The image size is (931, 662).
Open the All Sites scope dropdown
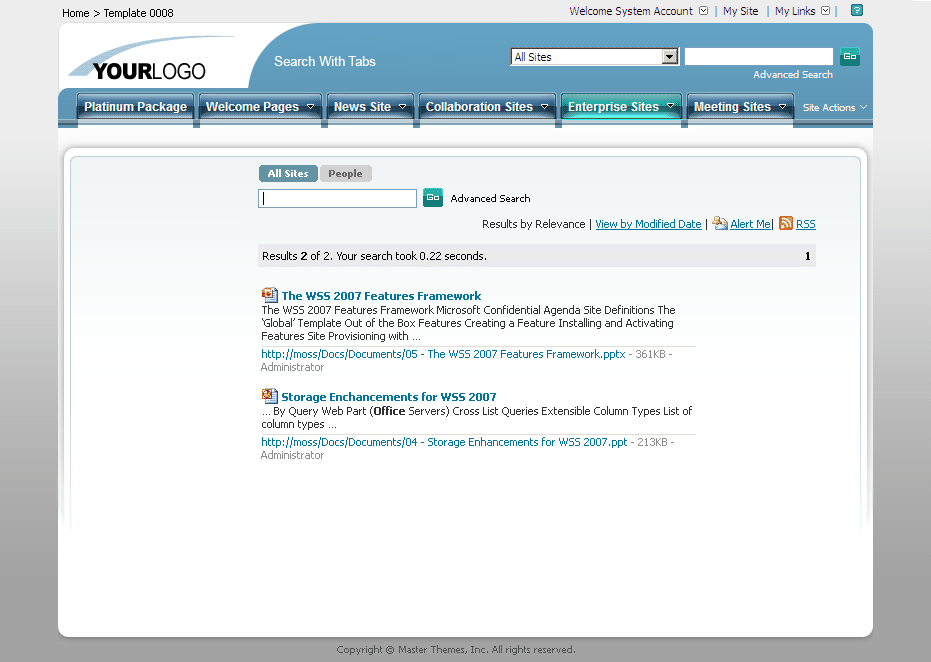[x=671, y=57]
